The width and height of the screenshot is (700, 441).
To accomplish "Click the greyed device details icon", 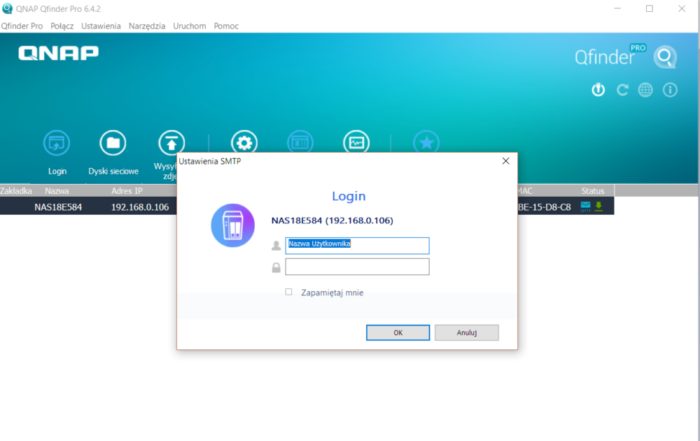I will click(300, 142).
